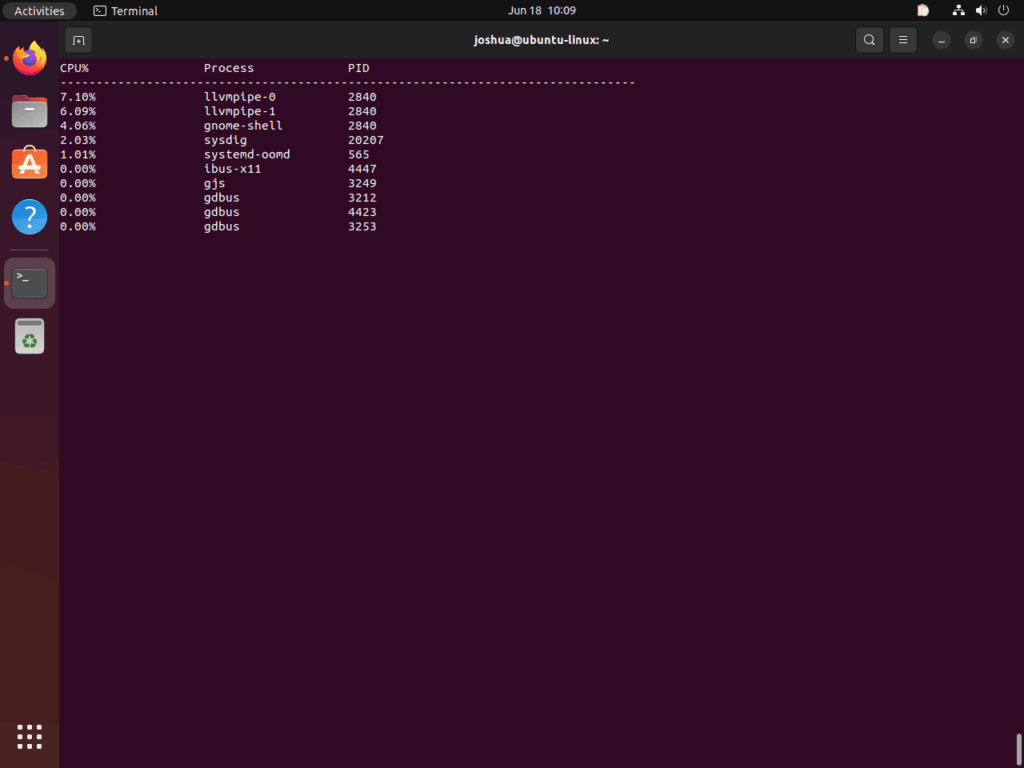Open terminal search with the magnifier icon
This screenshot has height=768, width=1024.
[868, 40]
